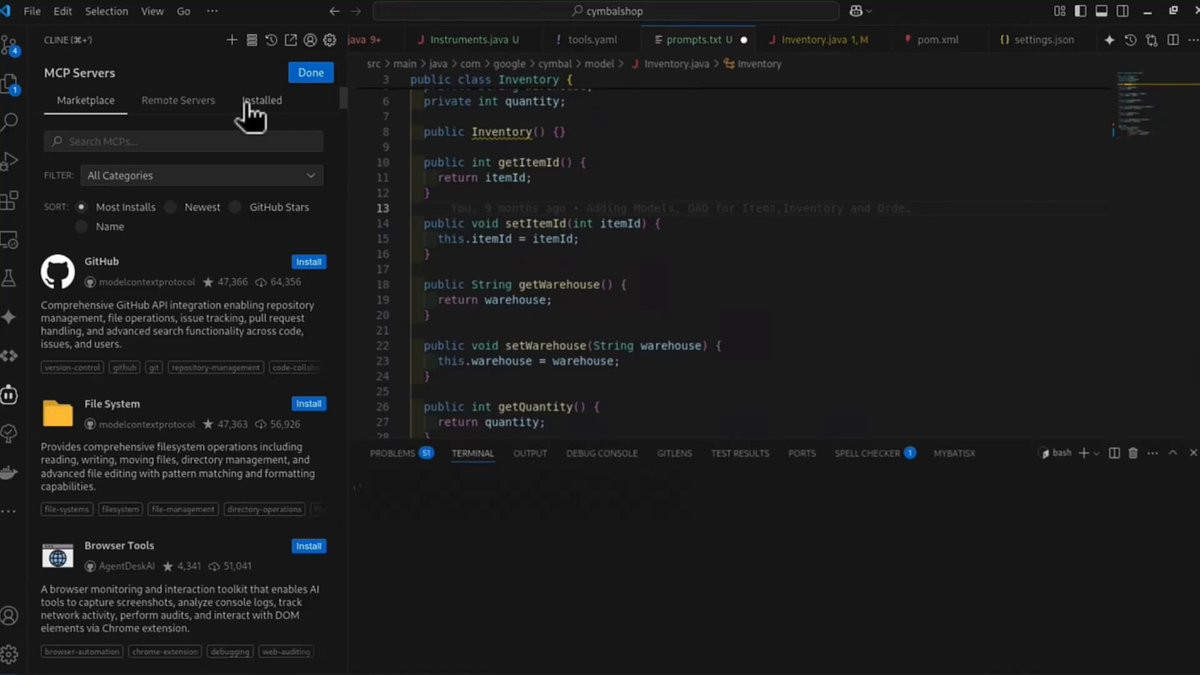Open View menu
The height and width of the screenshot is (675, 1200).
152,11
